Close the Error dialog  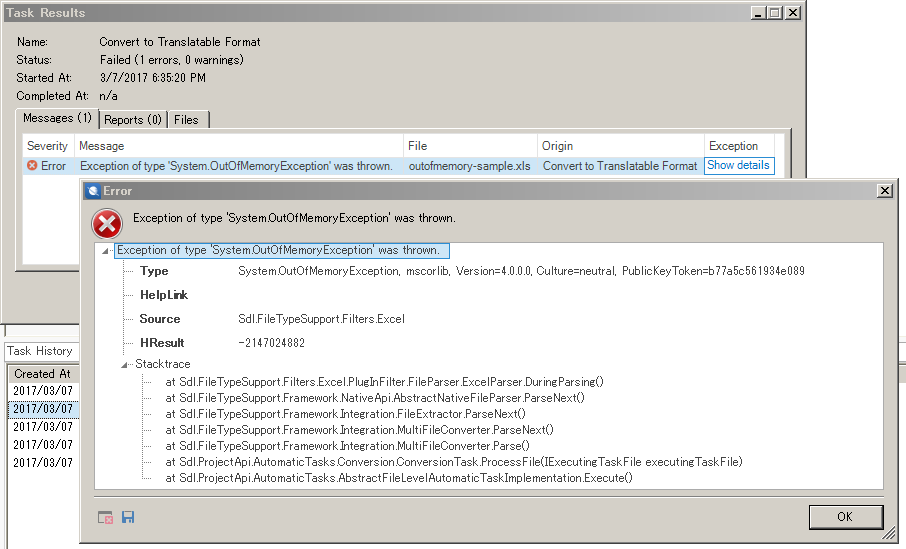click(885, 191)
